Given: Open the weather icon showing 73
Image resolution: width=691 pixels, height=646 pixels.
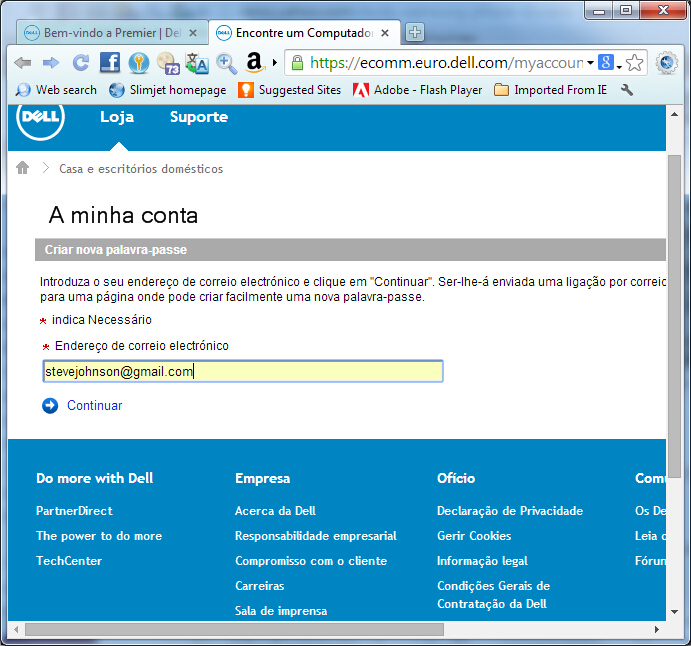Looking at the screenshot, I should coord(168,63).
